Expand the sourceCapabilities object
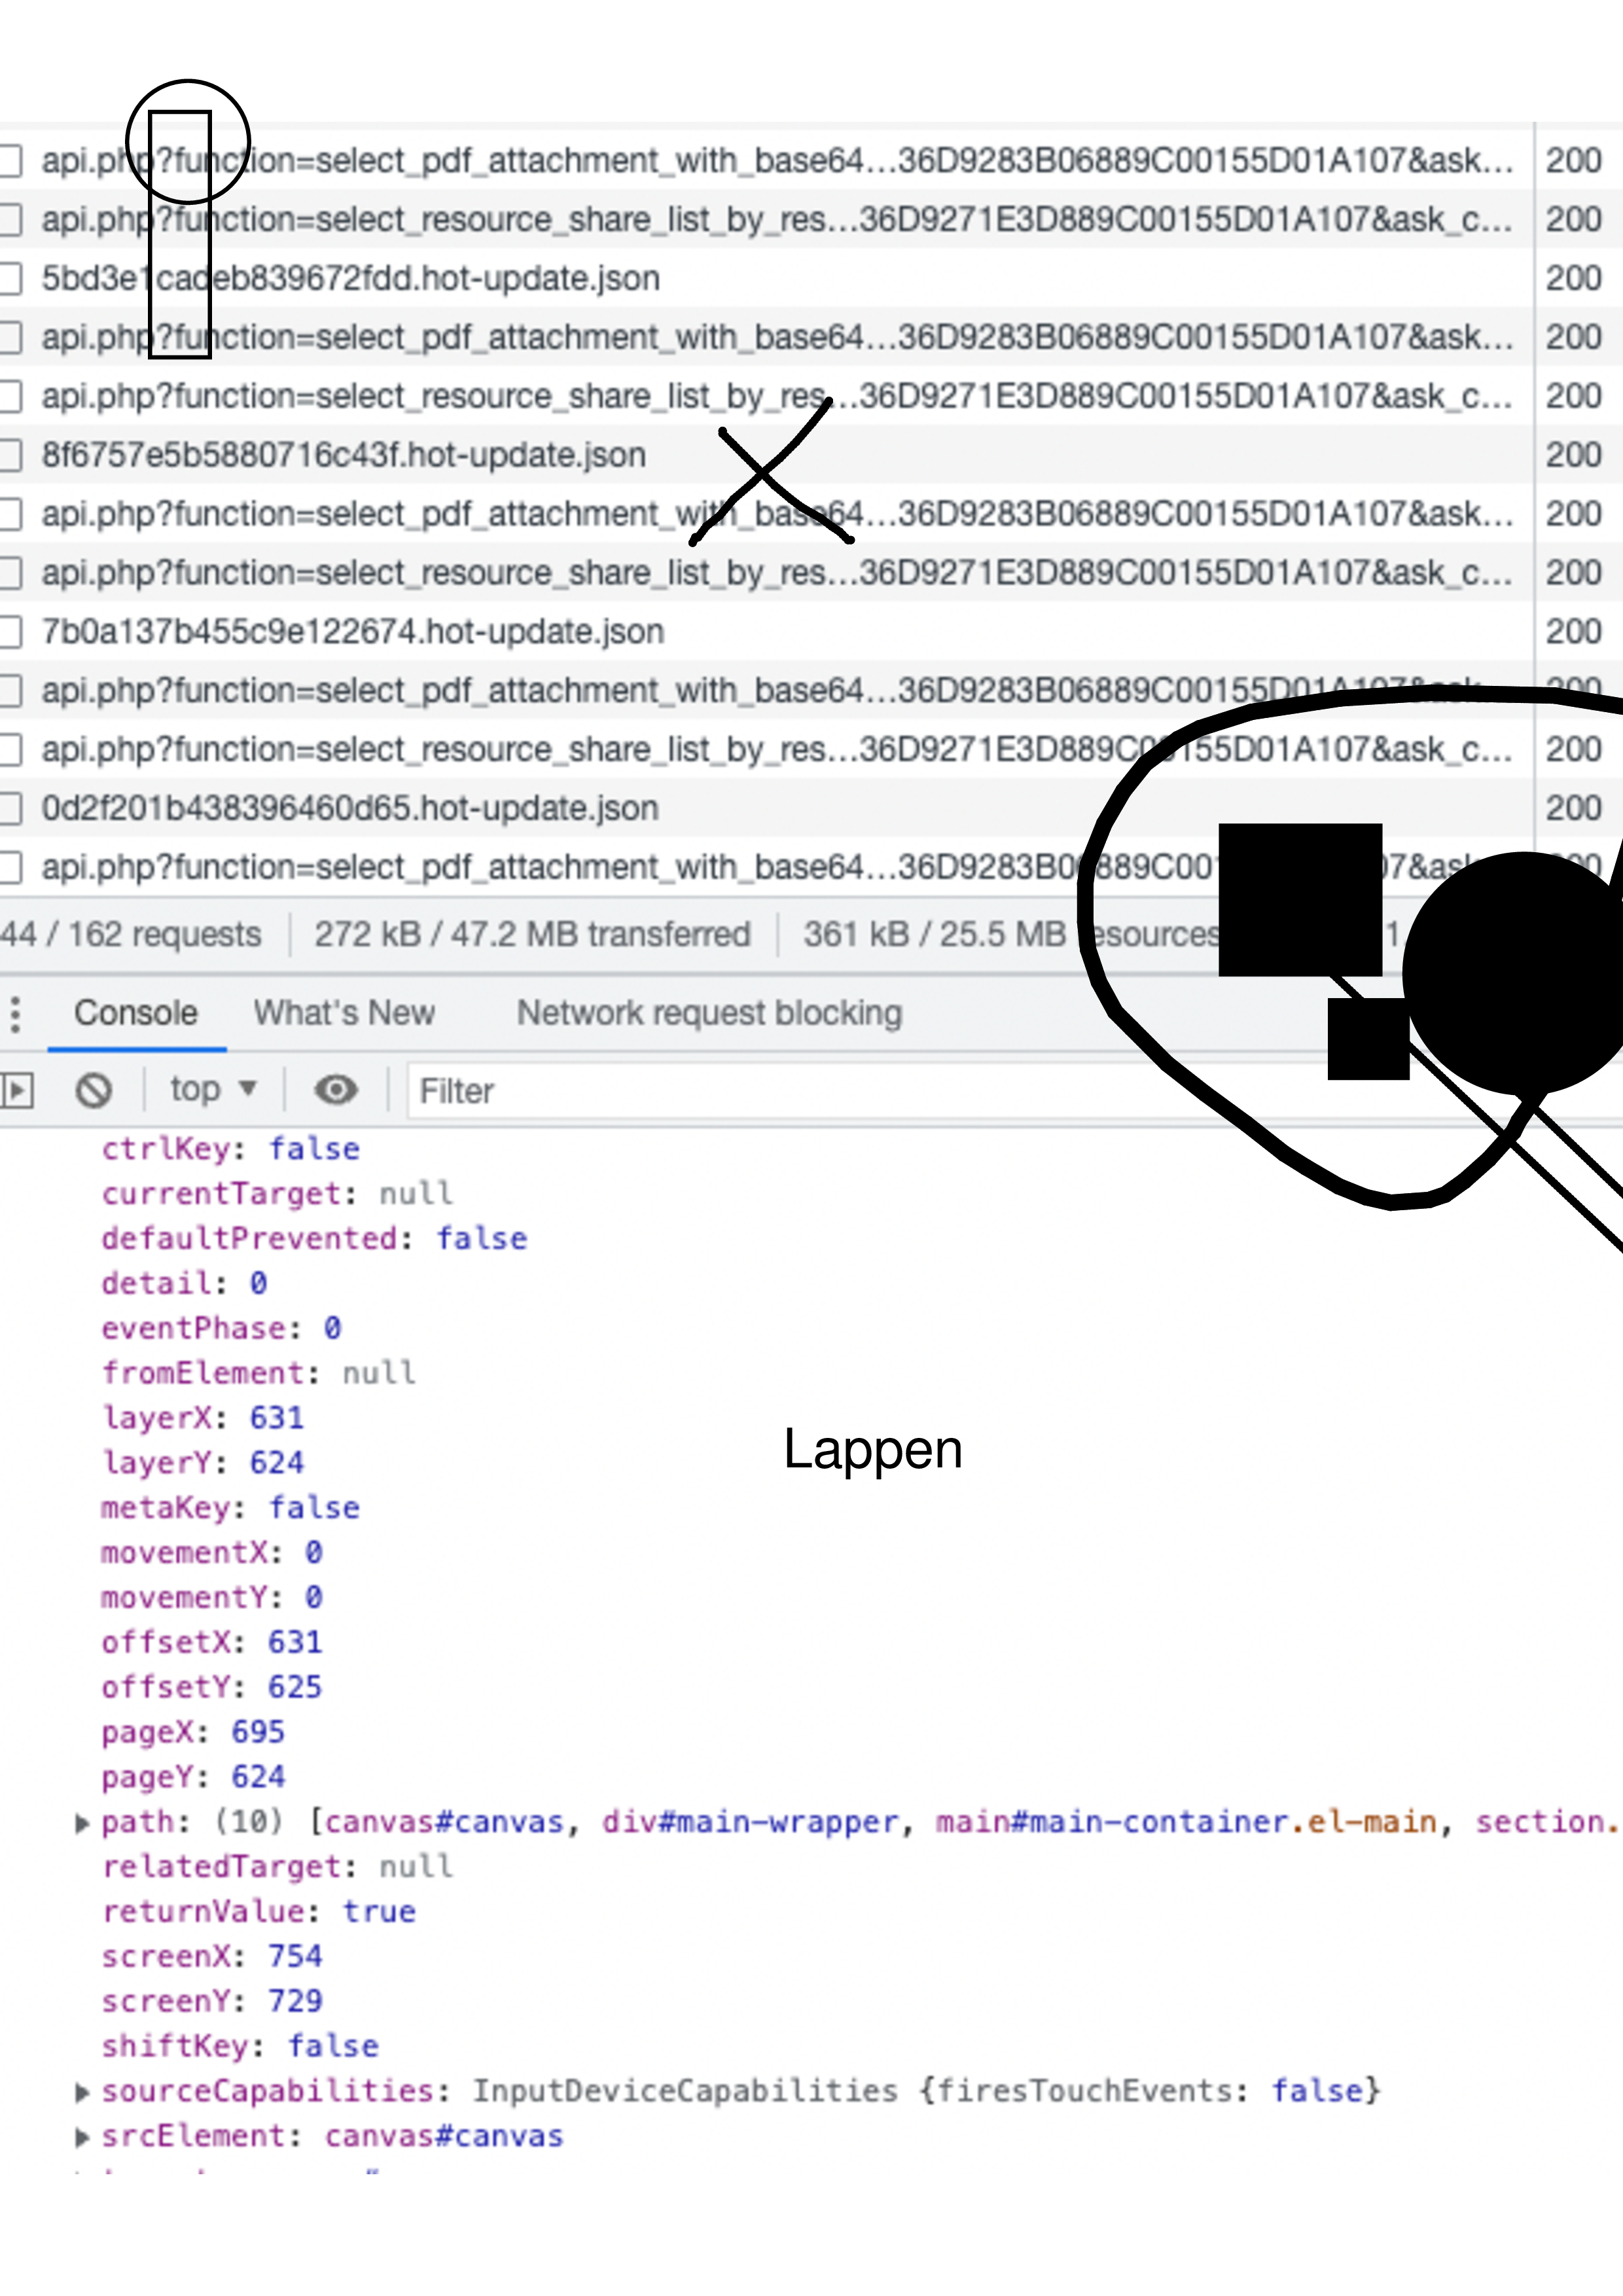Viewport: 1623px width, 2296px height. tap(83, 2092)
